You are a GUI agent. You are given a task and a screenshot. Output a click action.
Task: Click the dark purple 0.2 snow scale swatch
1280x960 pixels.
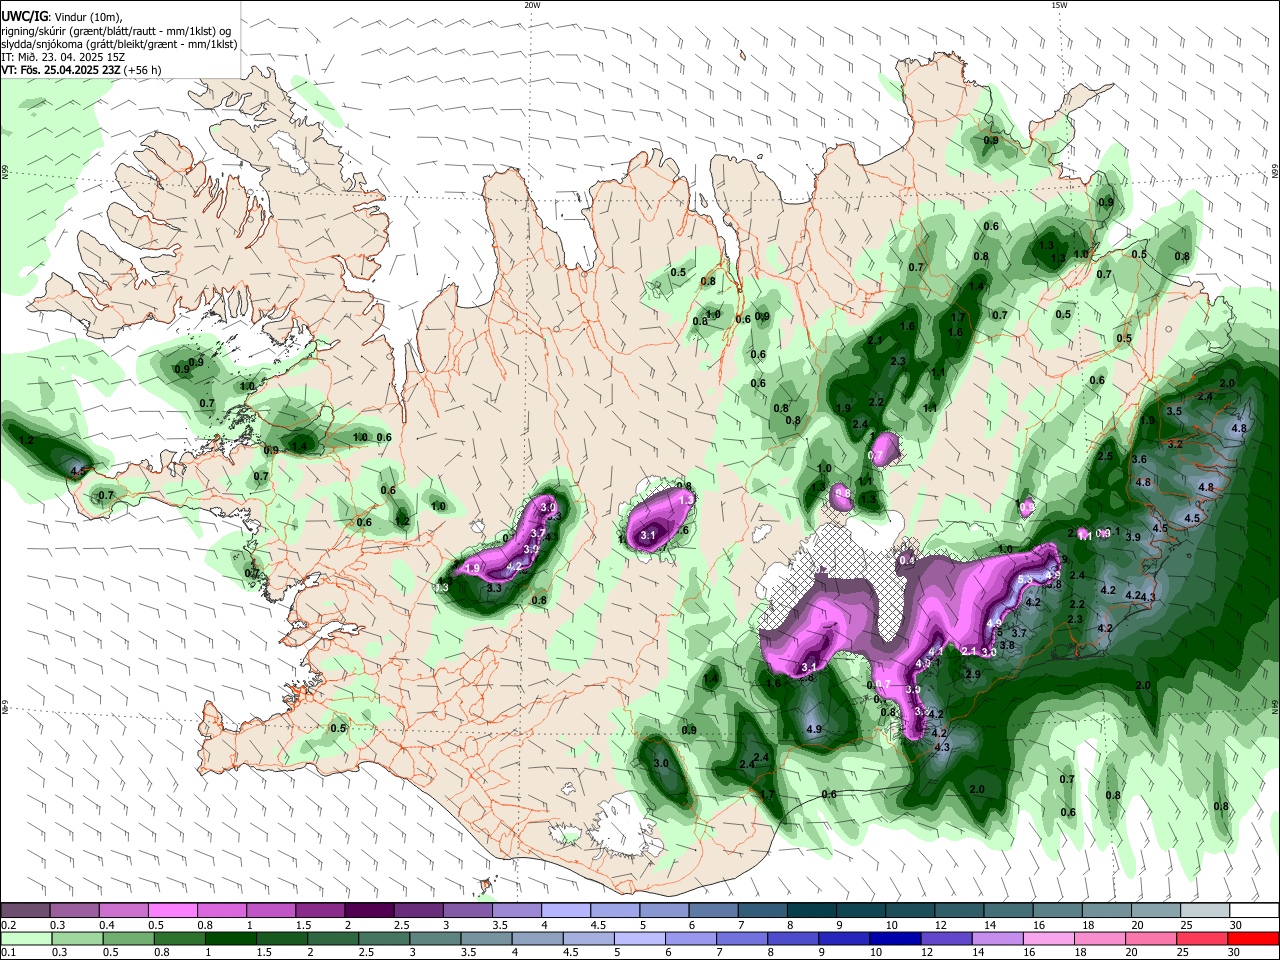pos(25,910)
